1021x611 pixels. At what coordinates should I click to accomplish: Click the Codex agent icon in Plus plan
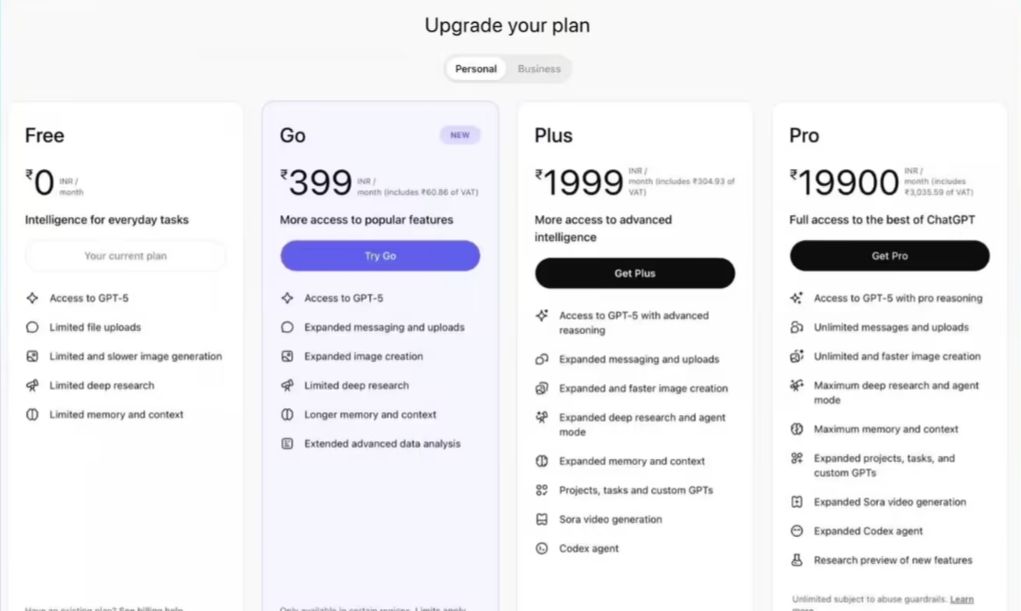(542, 548)
